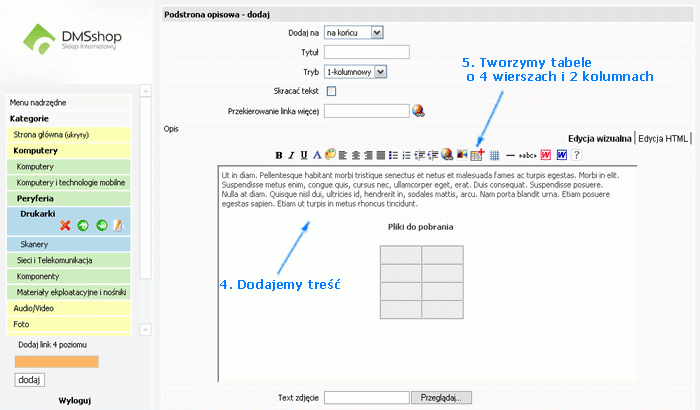Justify the text fully
This screenshot has width=700, height=410.
click(380, 155)
